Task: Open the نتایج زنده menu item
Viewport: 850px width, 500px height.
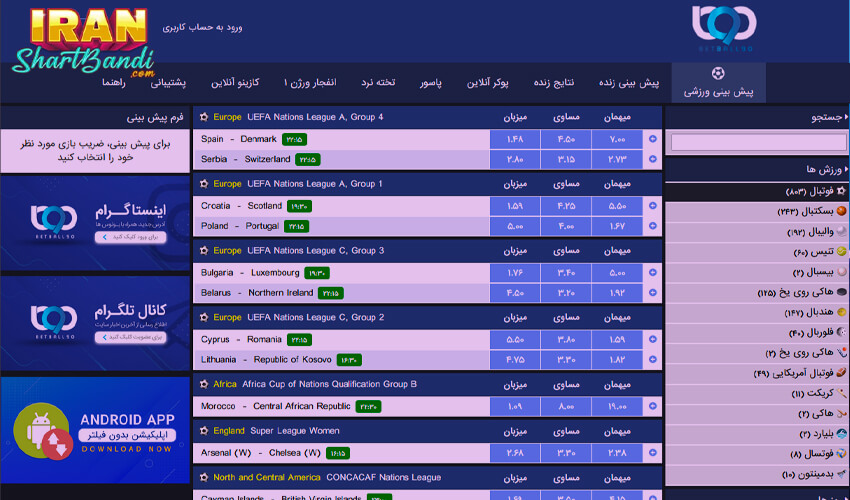Action: (553, 82)
